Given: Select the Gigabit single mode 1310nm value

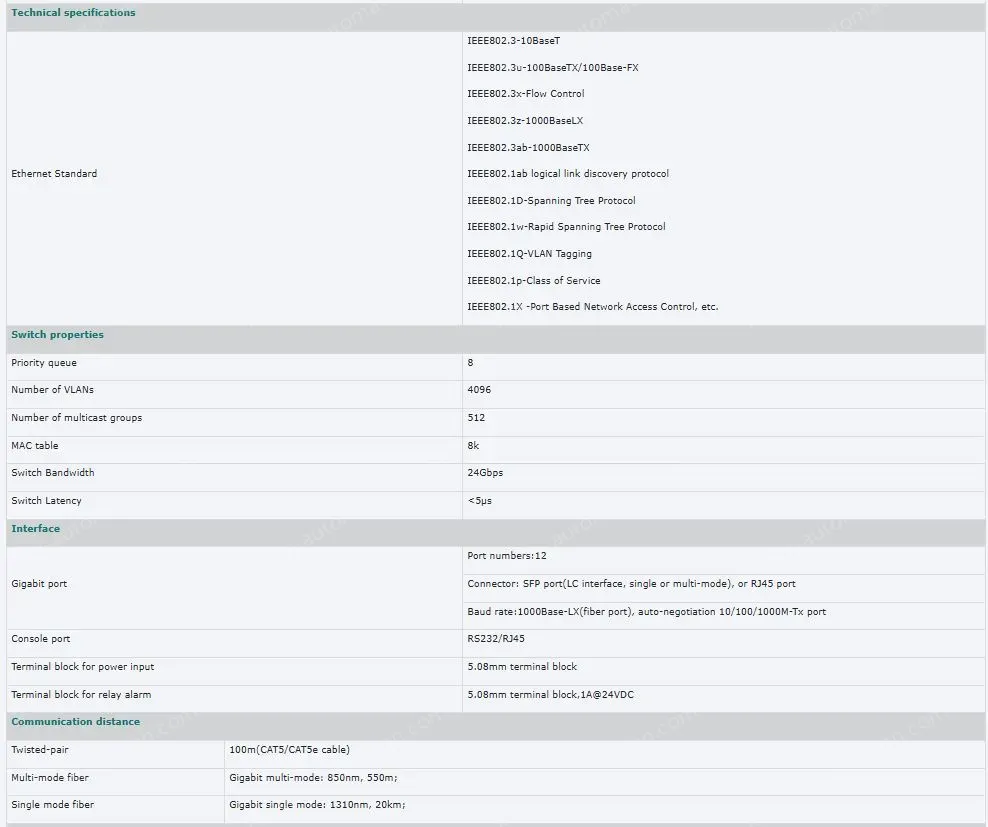Looking at the screenshot, I should click(317, 805).
